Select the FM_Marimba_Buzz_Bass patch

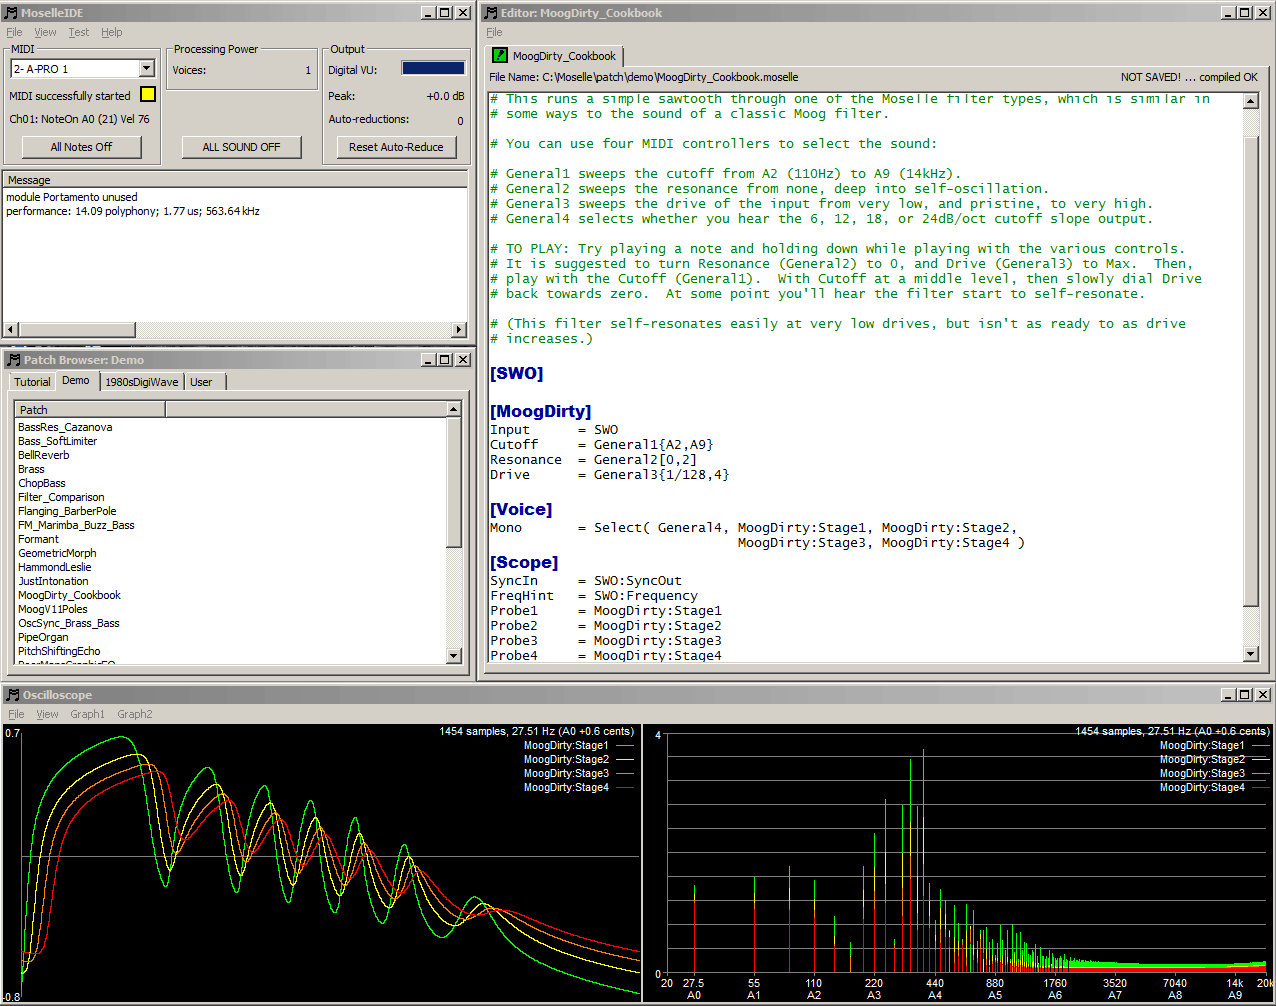click(76, 525)
